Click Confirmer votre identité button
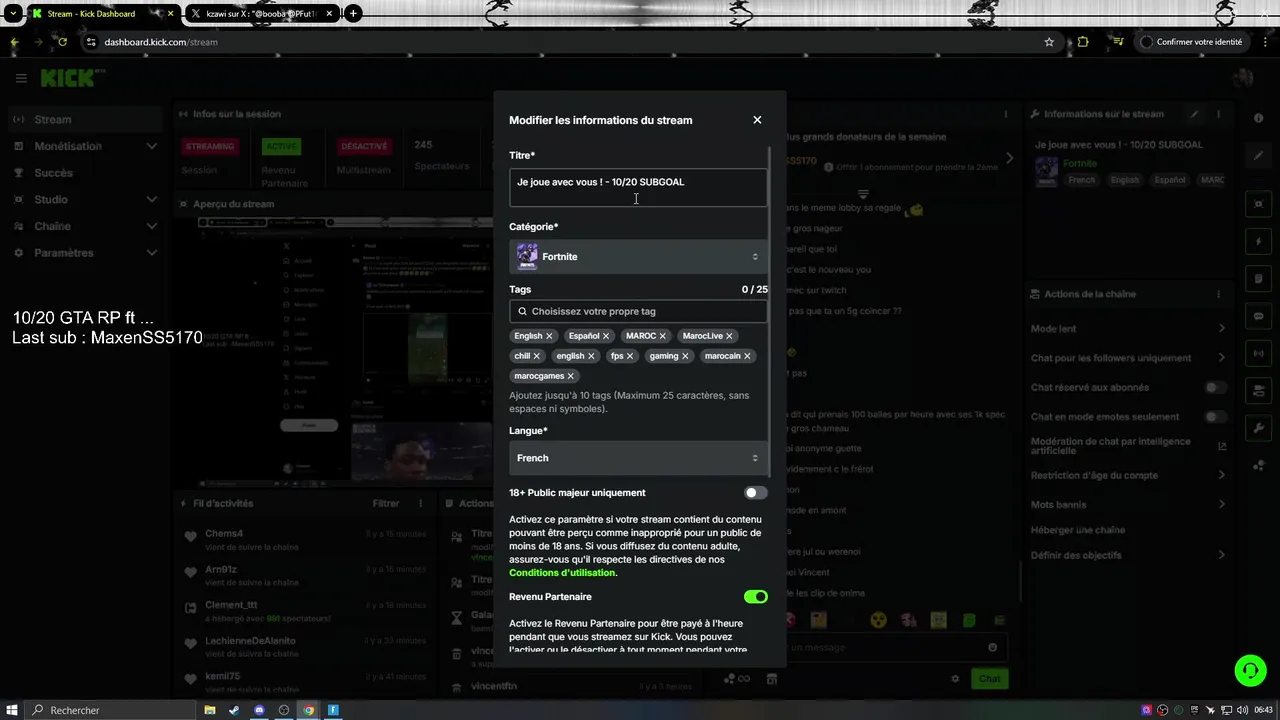The image size is (1280, 720). point(1192,42)
